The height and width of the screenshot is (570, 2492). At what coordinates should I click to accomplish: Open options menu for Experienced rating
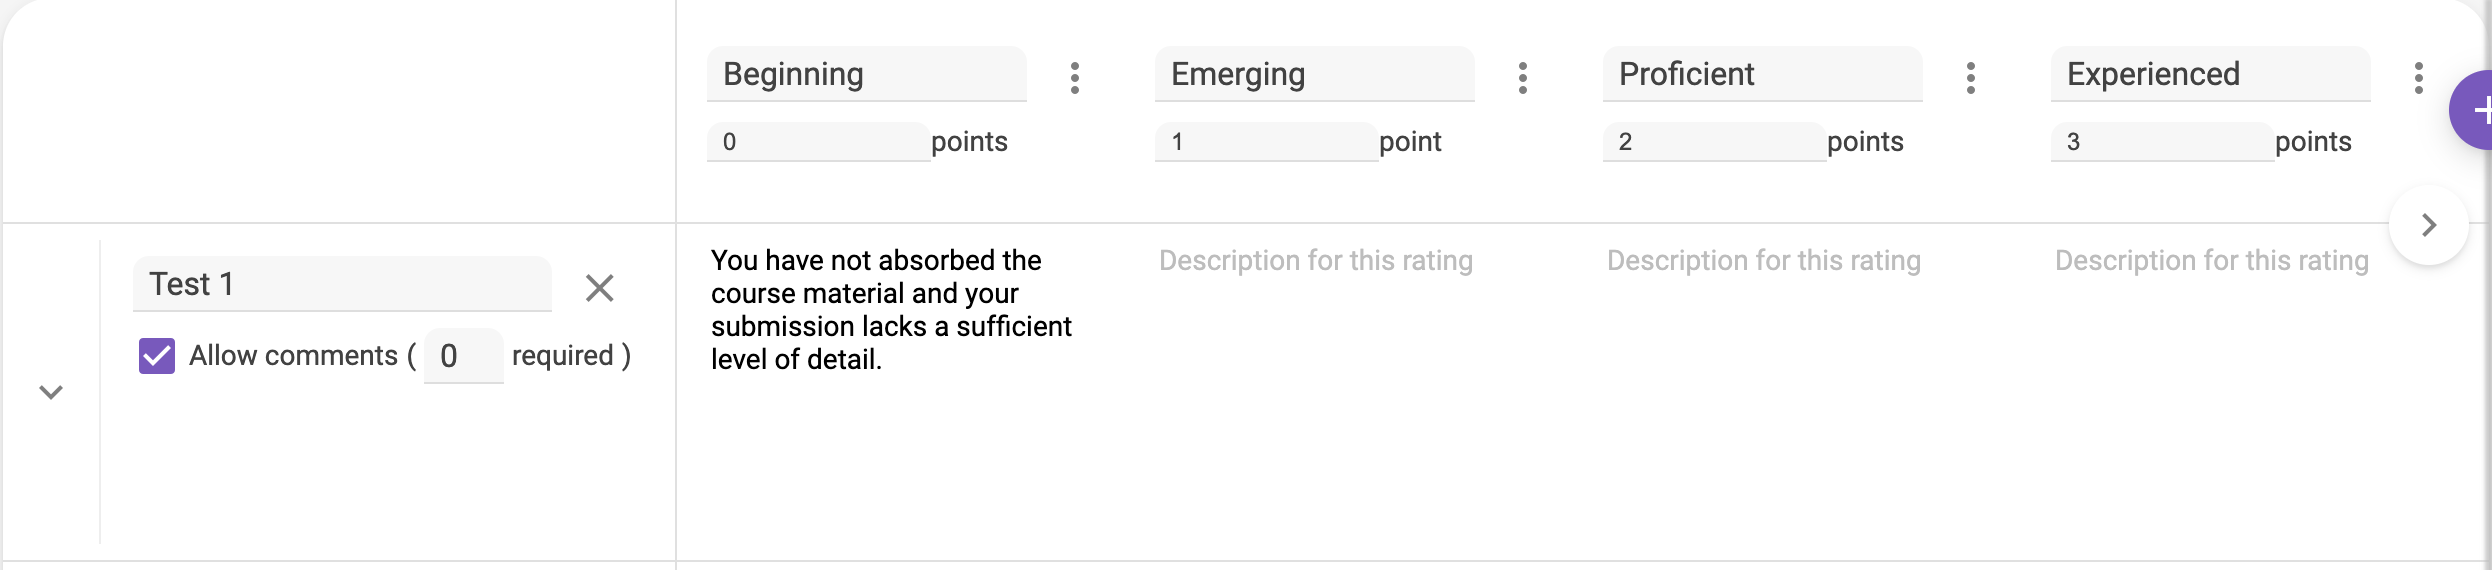click(2418, 78)
